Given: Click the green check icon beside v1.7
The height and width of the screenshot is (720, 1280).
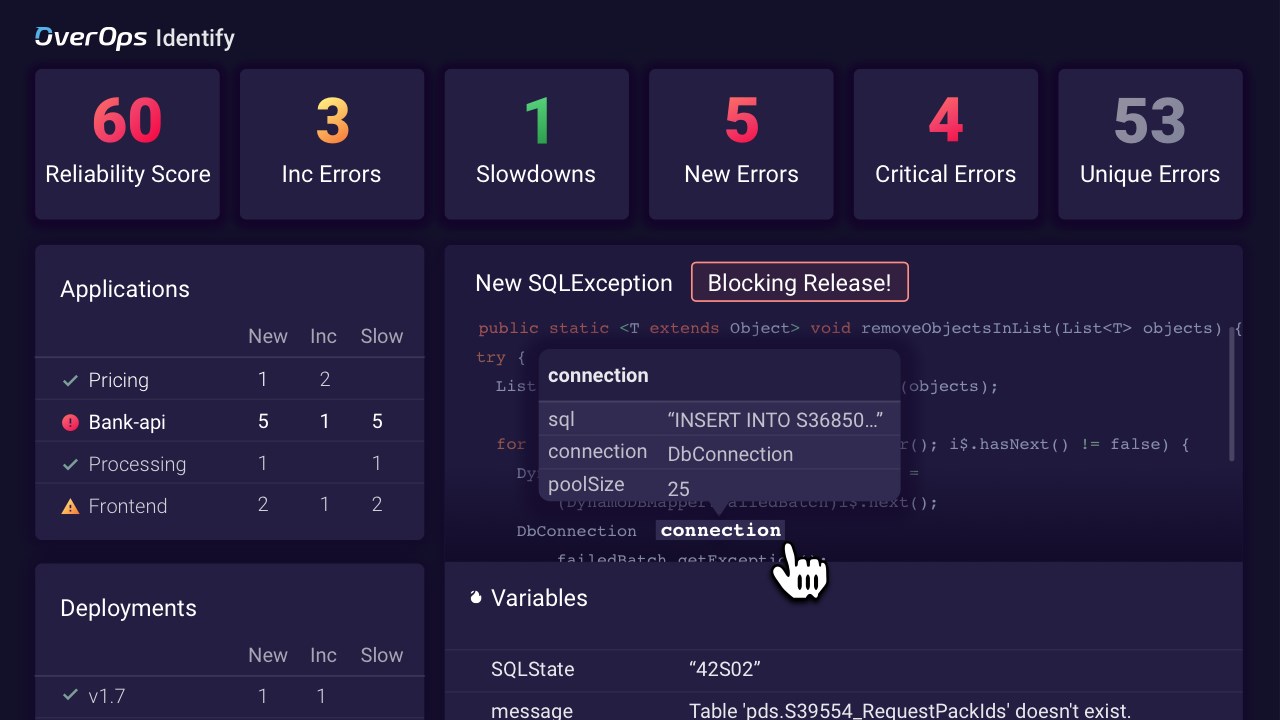Looking at the screenshot, I should point(70,695).
